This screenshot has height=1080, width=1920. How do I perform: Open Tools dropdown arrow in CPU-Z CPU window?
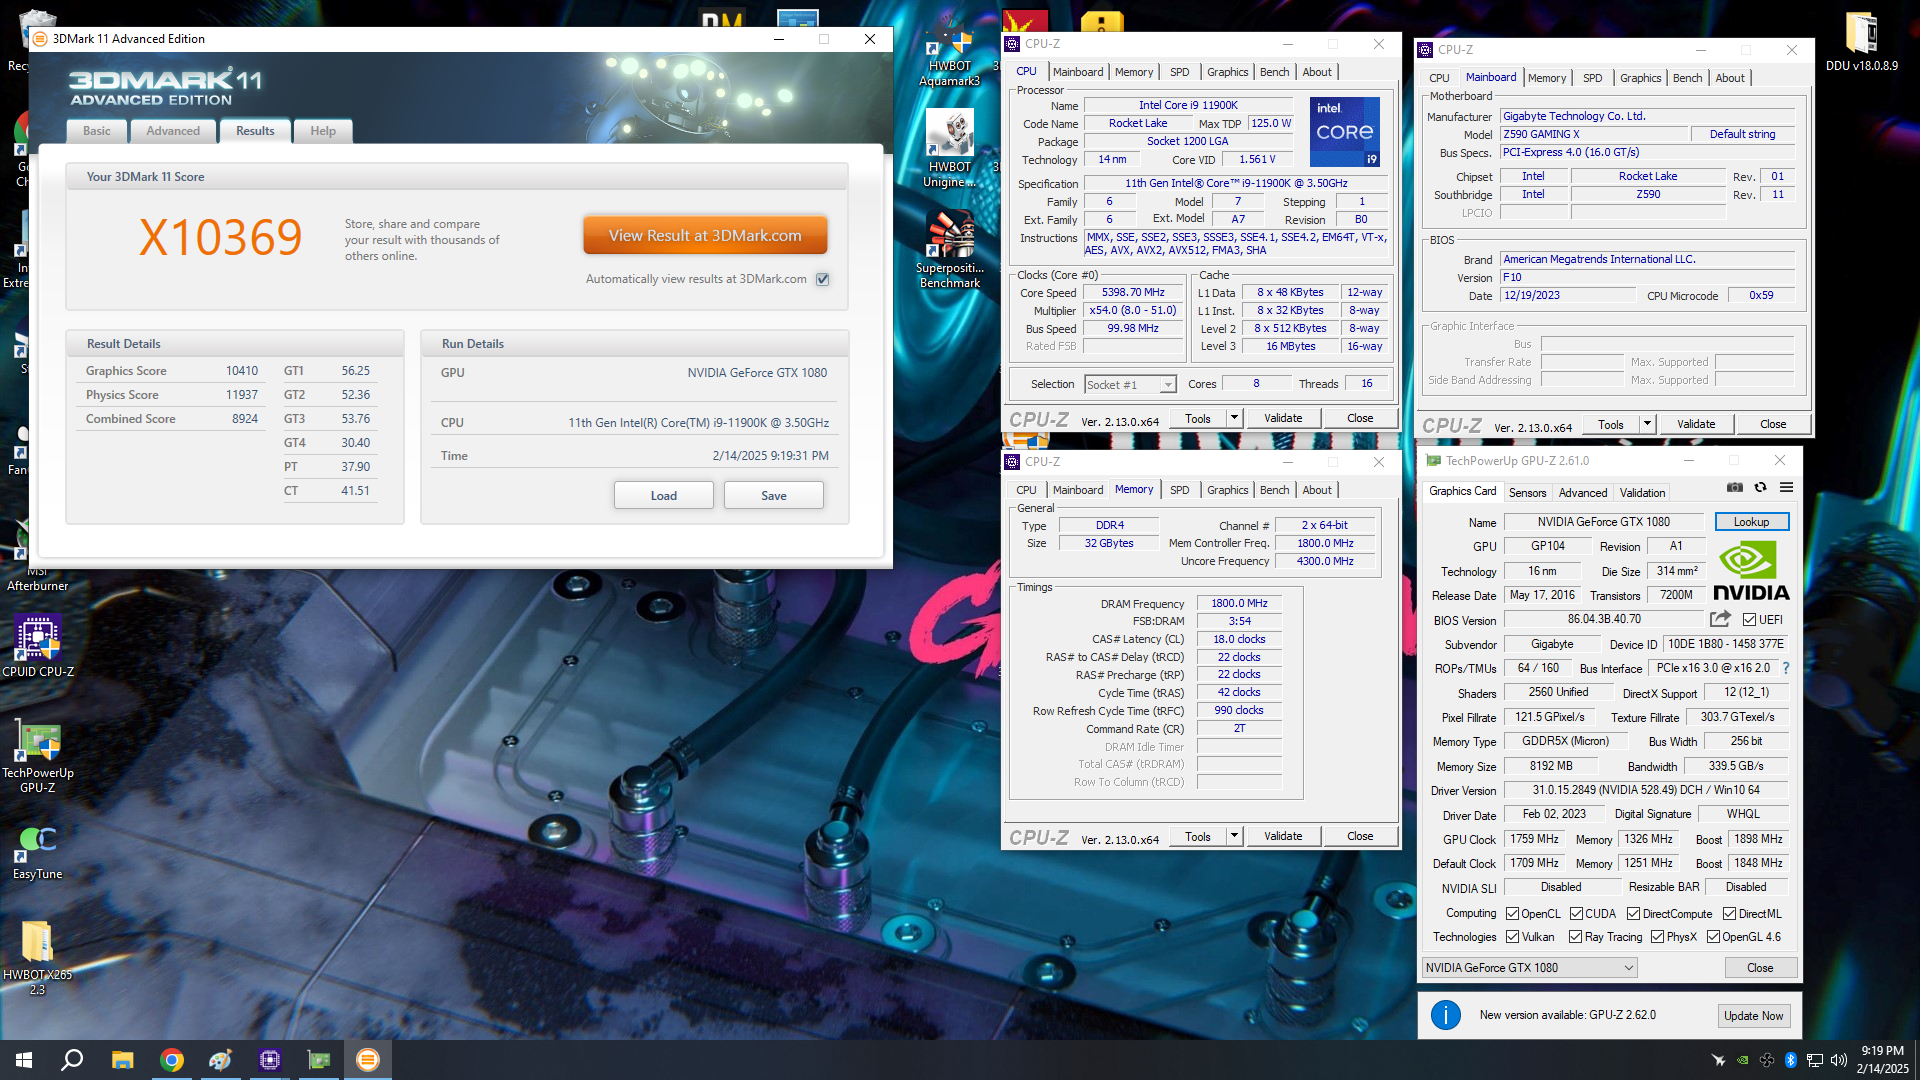click(1234, 418)
